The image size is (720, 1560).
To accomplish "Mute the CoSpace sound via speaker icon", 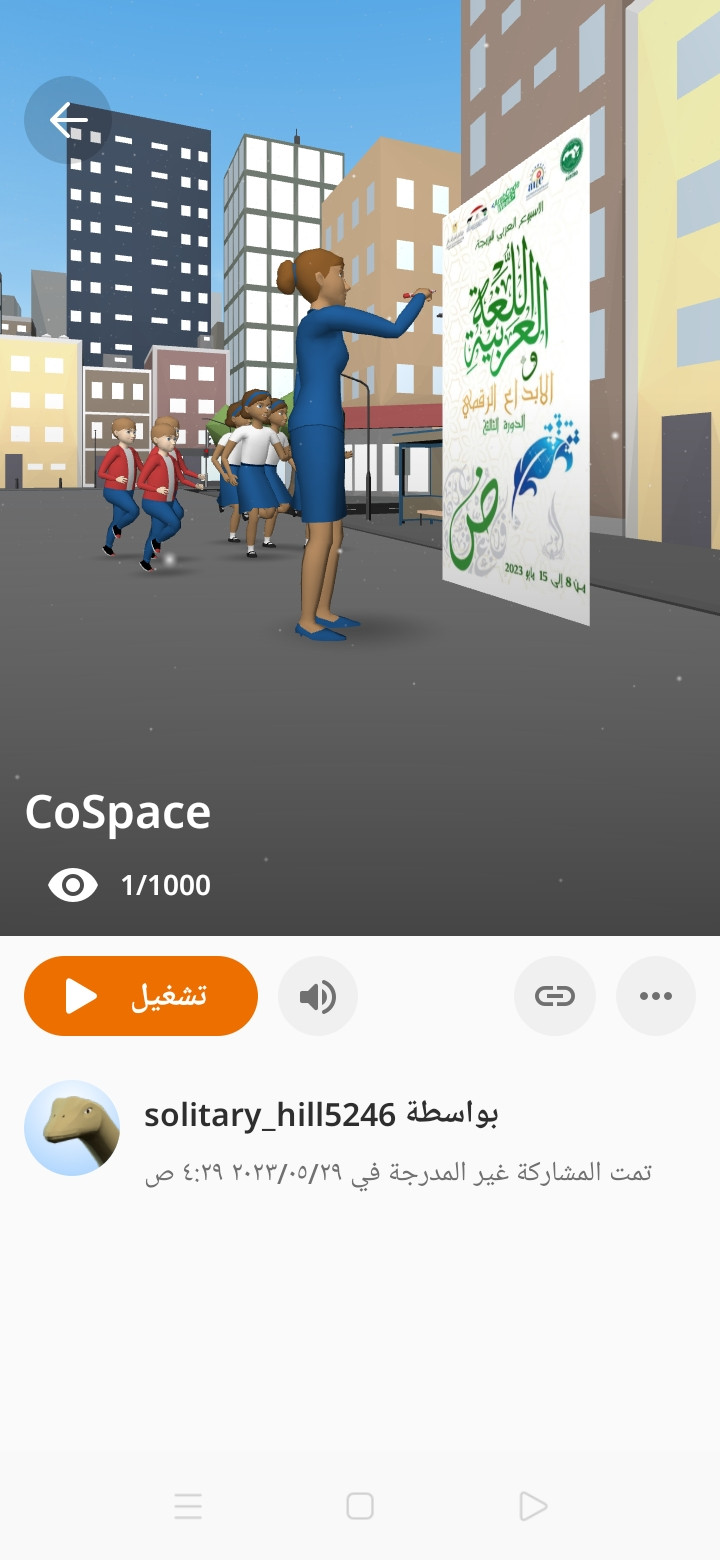I will (x=318, y=996).
